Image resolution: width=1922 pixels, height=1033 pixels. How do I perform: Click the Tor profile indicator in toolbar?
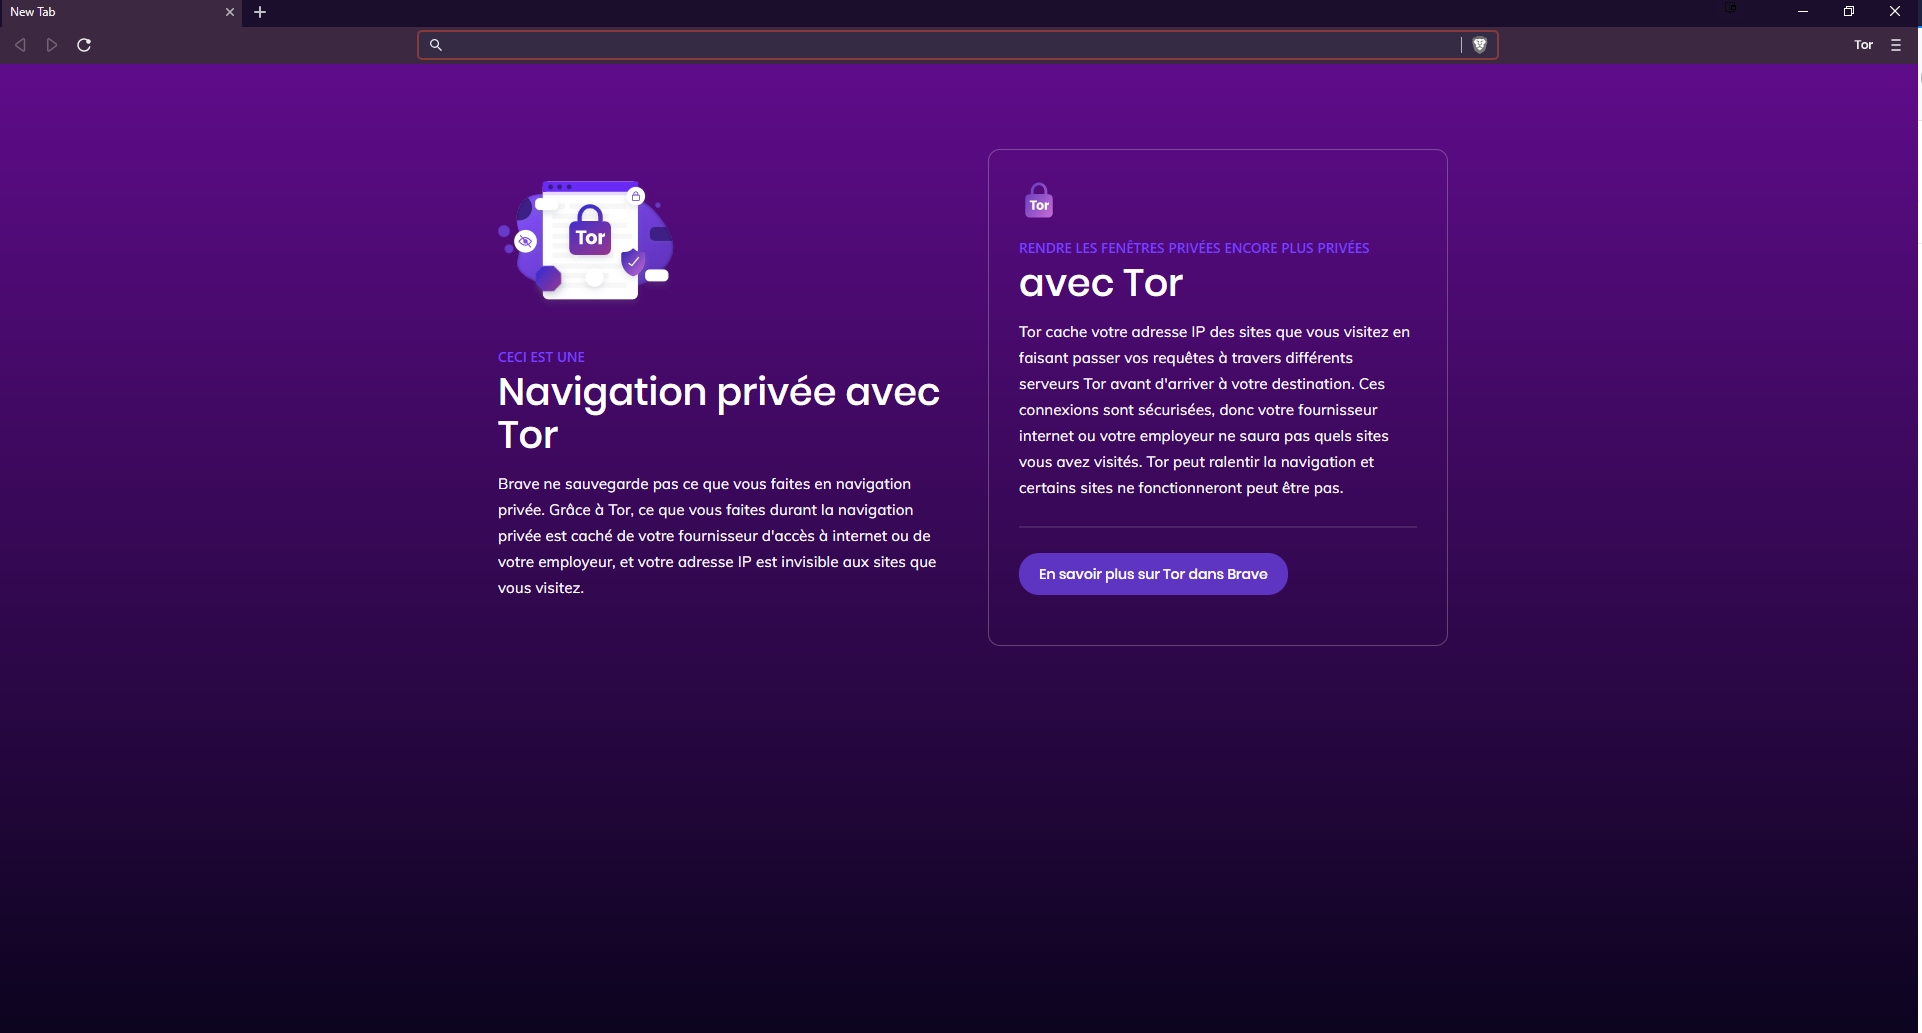[1863, 45]
